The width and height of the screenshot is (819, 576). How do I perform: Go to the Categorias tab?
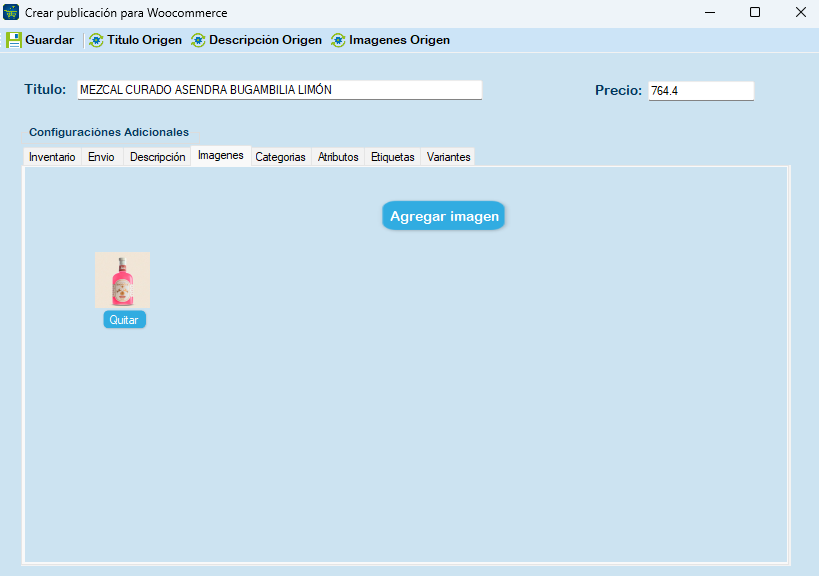[x=280, y=157]
